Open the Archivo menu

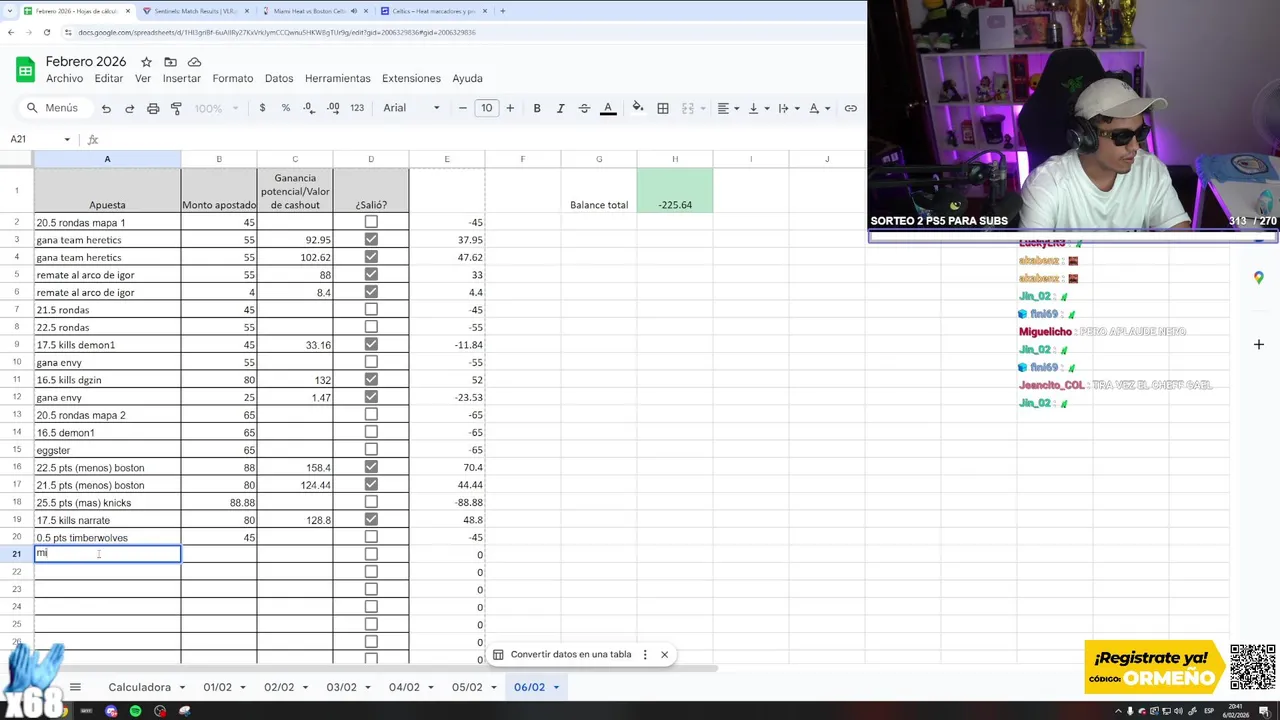64,78
